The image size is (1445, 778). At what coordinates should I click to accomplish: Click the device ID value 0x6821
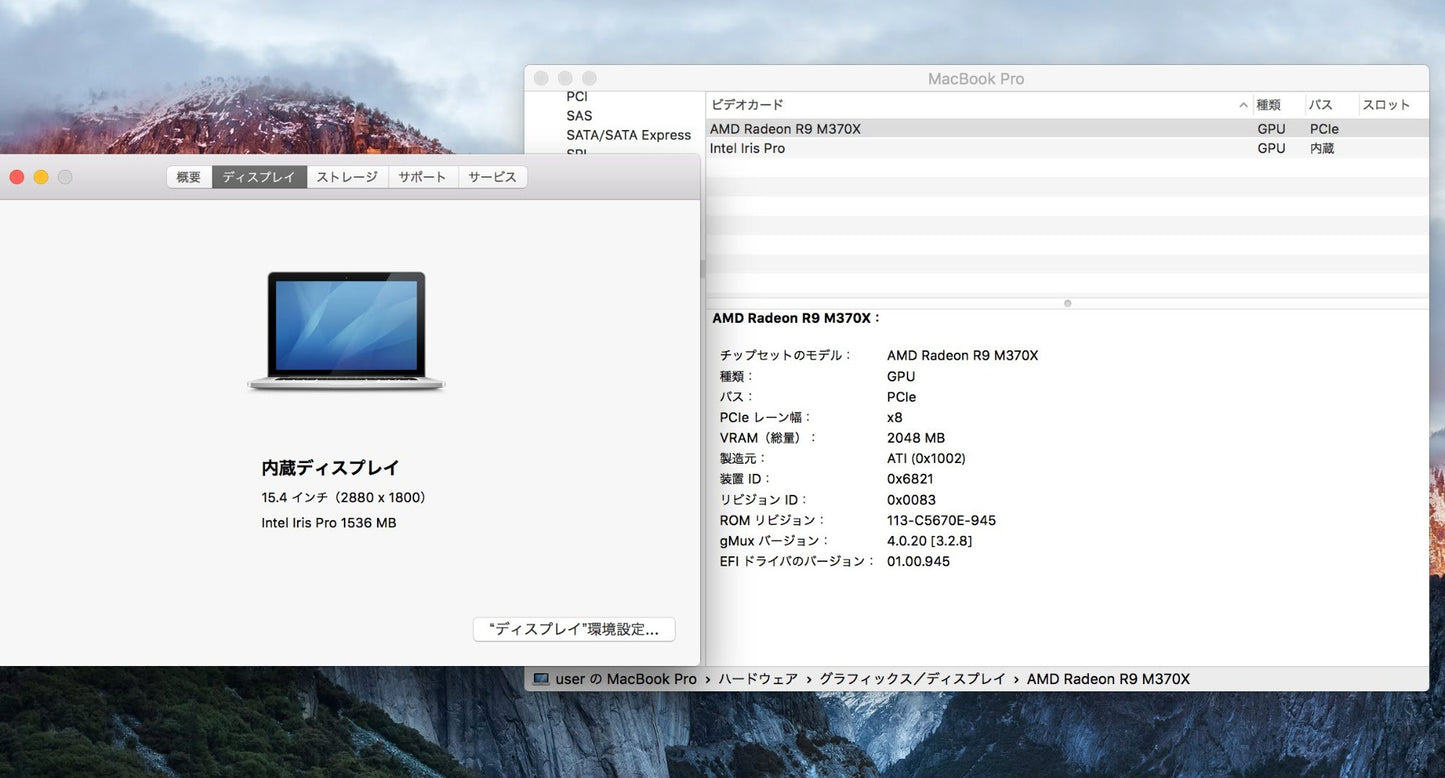910,479
